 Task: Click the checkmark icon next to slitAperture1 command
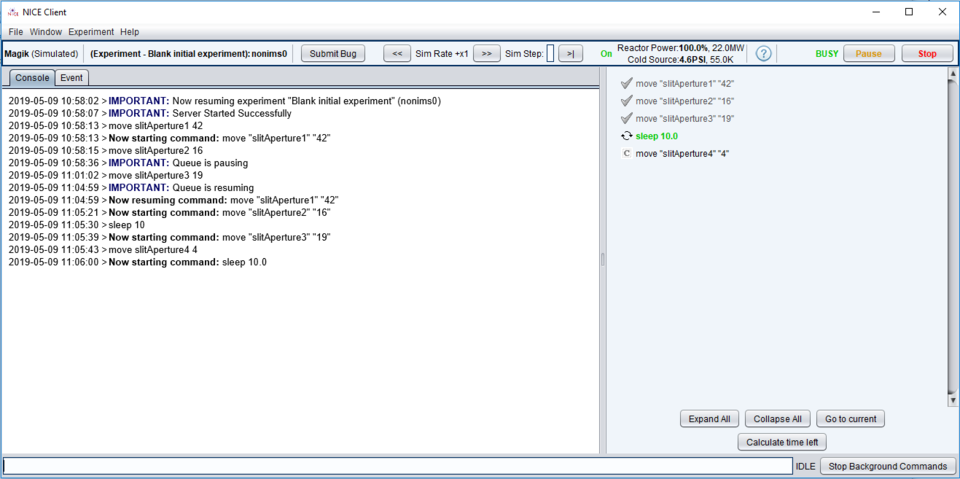click(626, 84)
